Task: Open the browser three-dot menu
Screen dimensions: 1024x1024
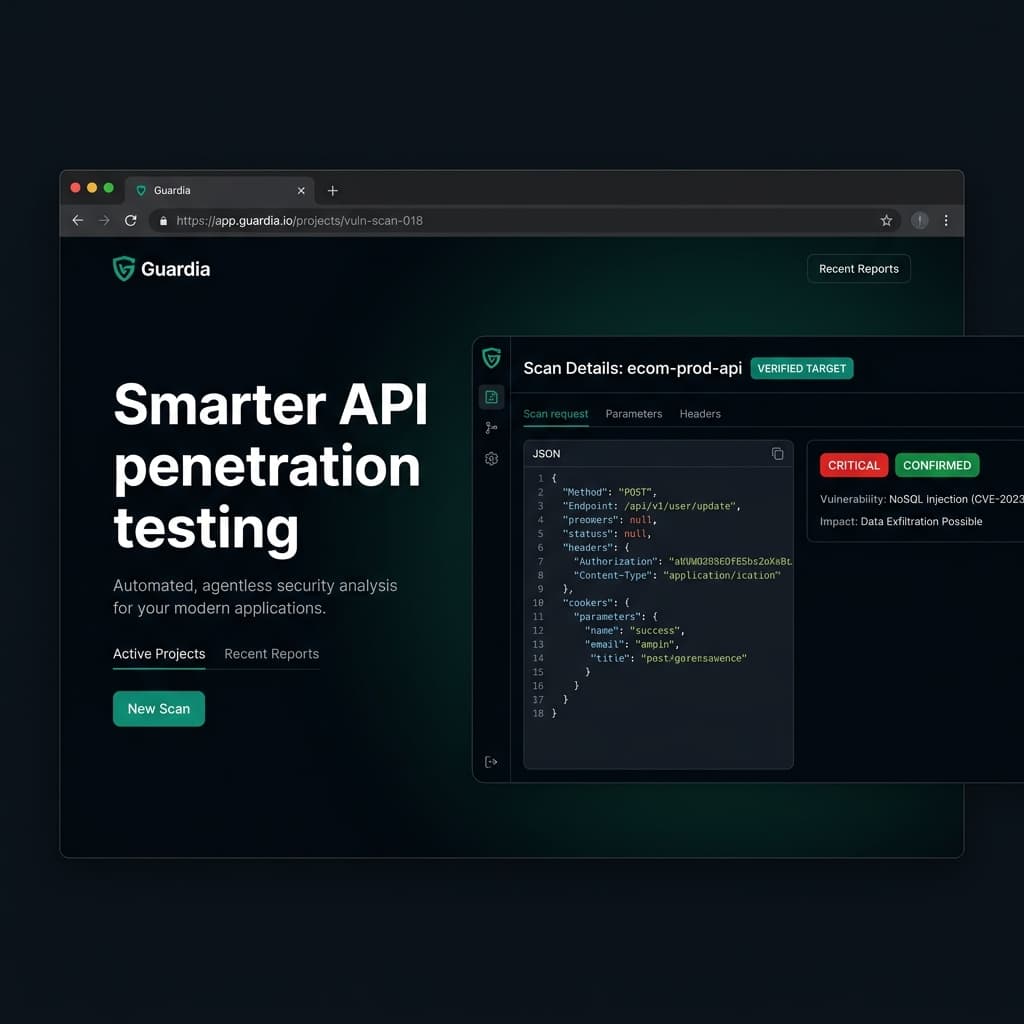Action: pyautogui.click(x=946, y=221)
